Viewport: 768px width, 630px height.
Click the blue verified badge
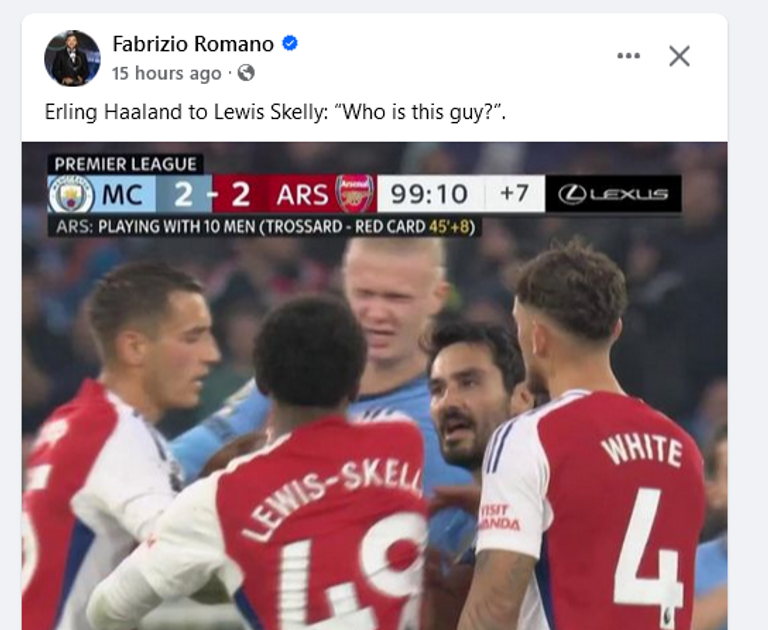click(x=290, y=44)
